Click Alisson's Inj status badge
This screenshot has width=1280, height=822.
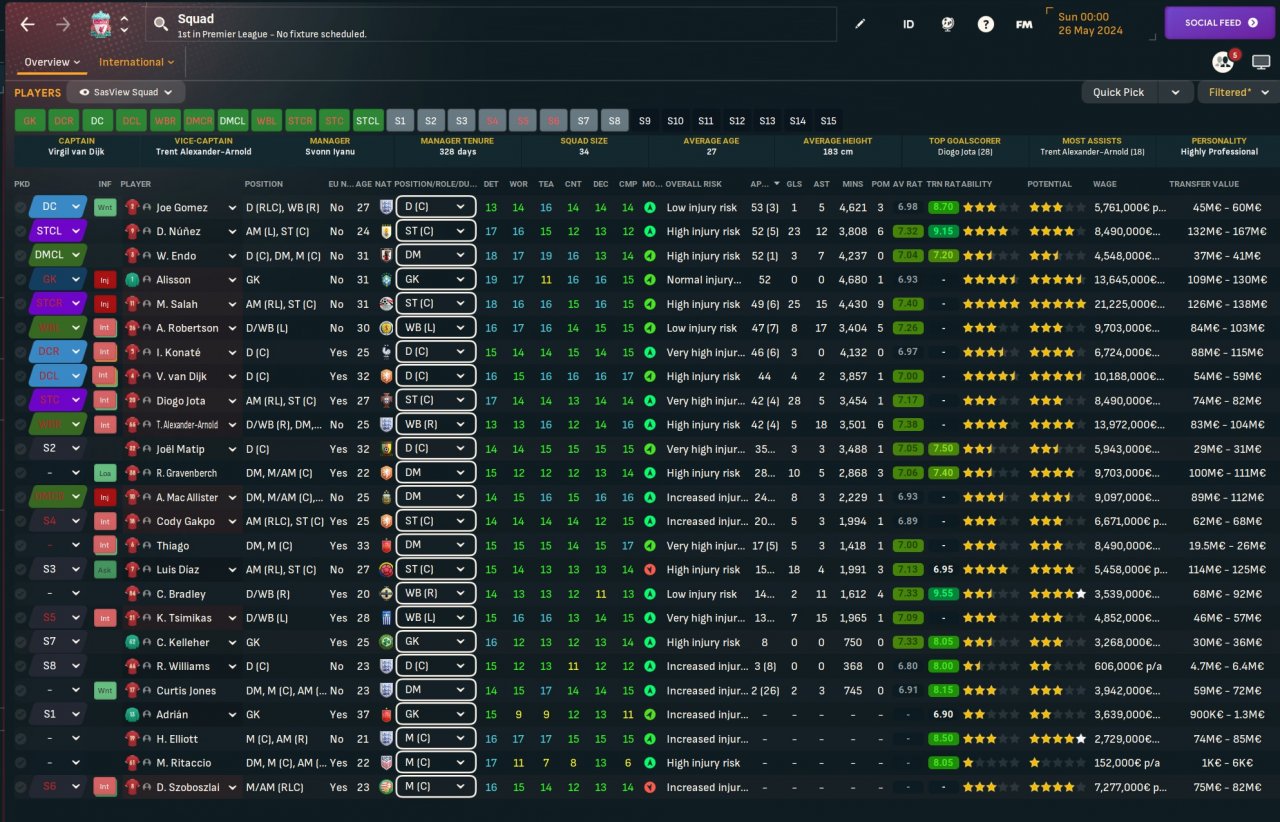104,280
